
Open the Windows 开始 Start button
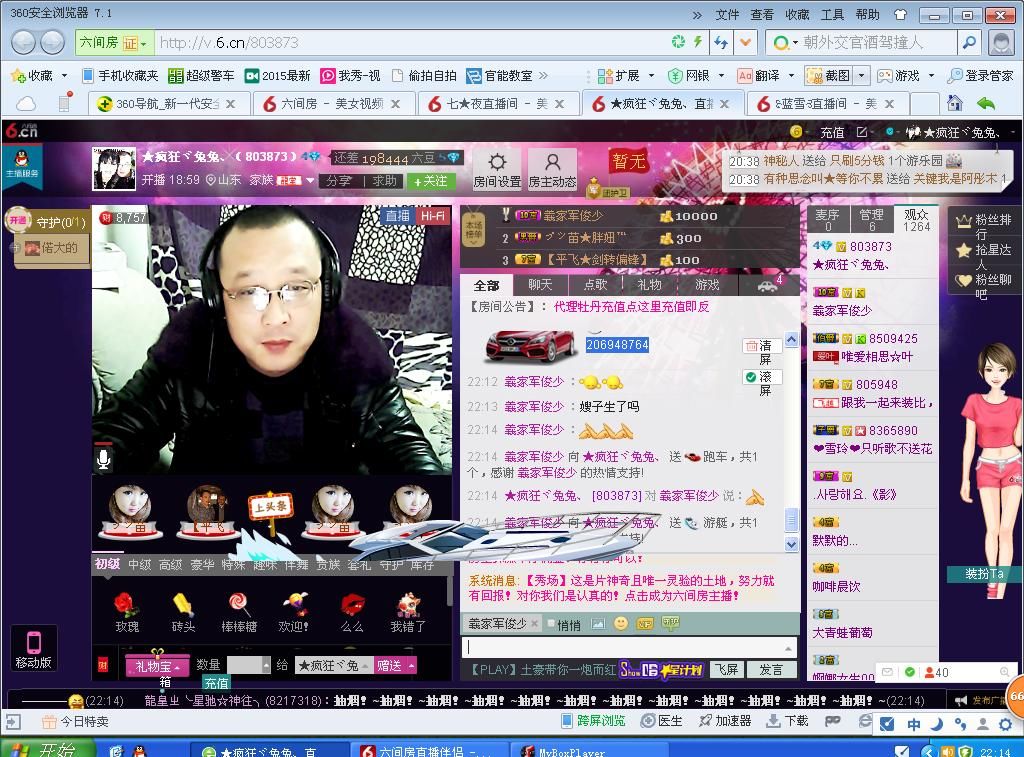click(48, 749)
